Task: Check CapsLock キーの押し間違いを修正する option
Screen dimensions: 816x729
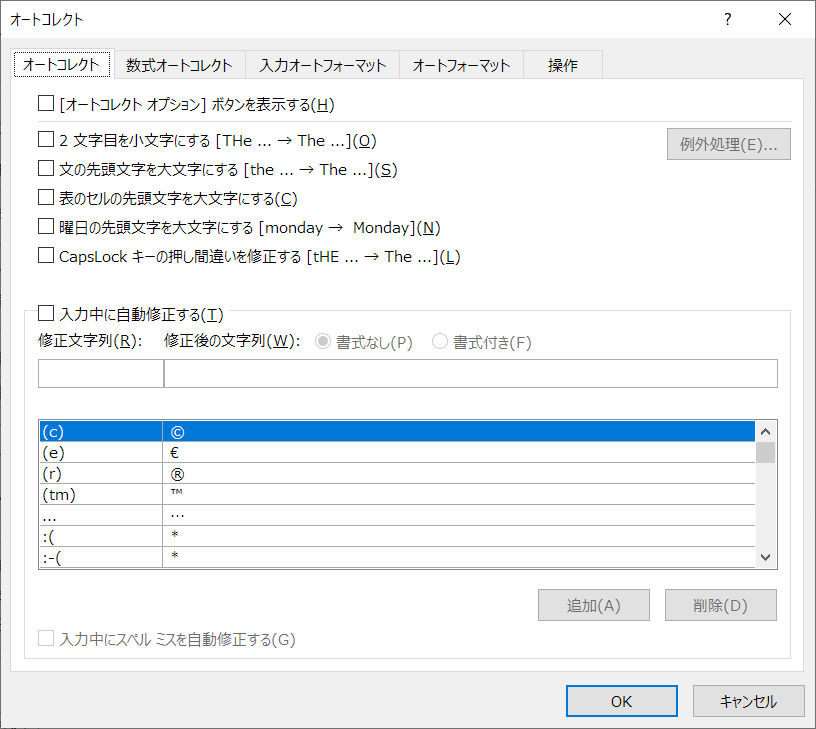Action: [x=45, y=256]
